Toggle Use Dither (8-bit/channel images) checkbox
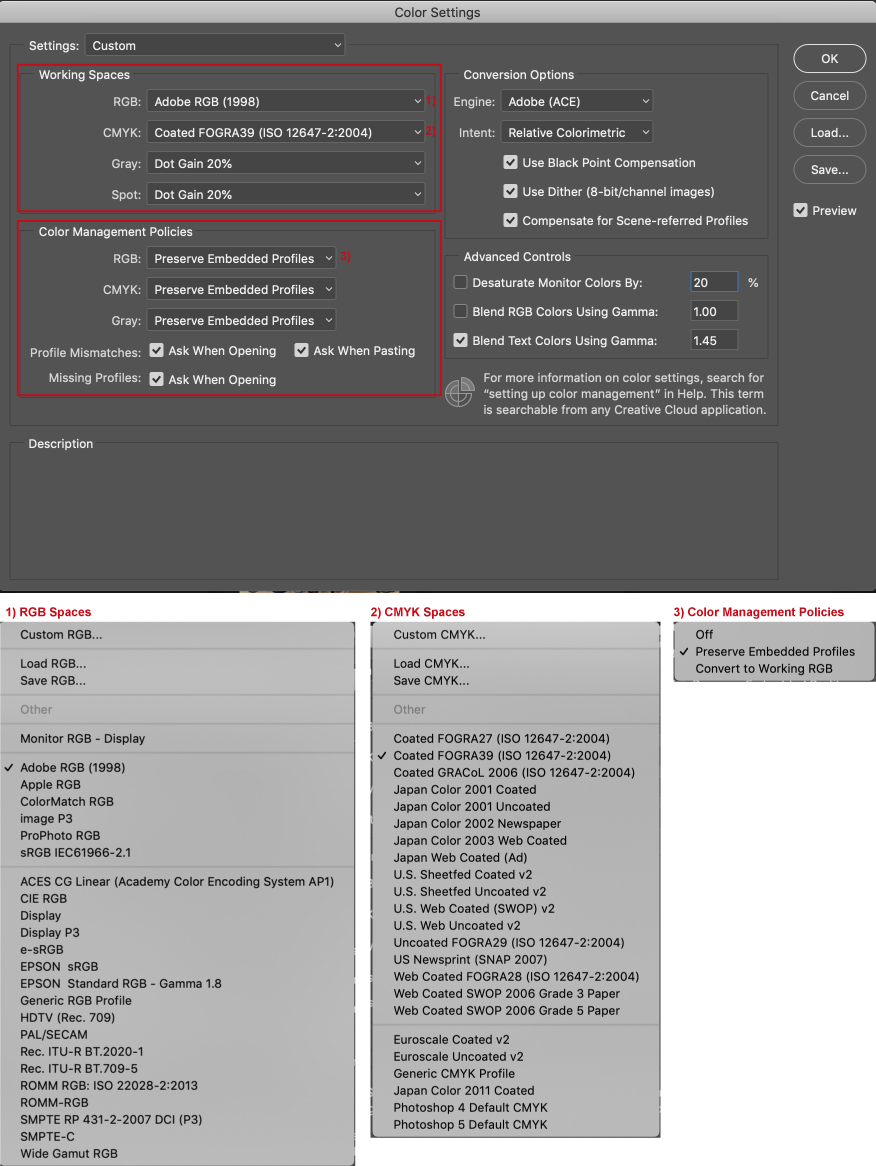This screenshot has width=876, height=1166. click(510, 191)
